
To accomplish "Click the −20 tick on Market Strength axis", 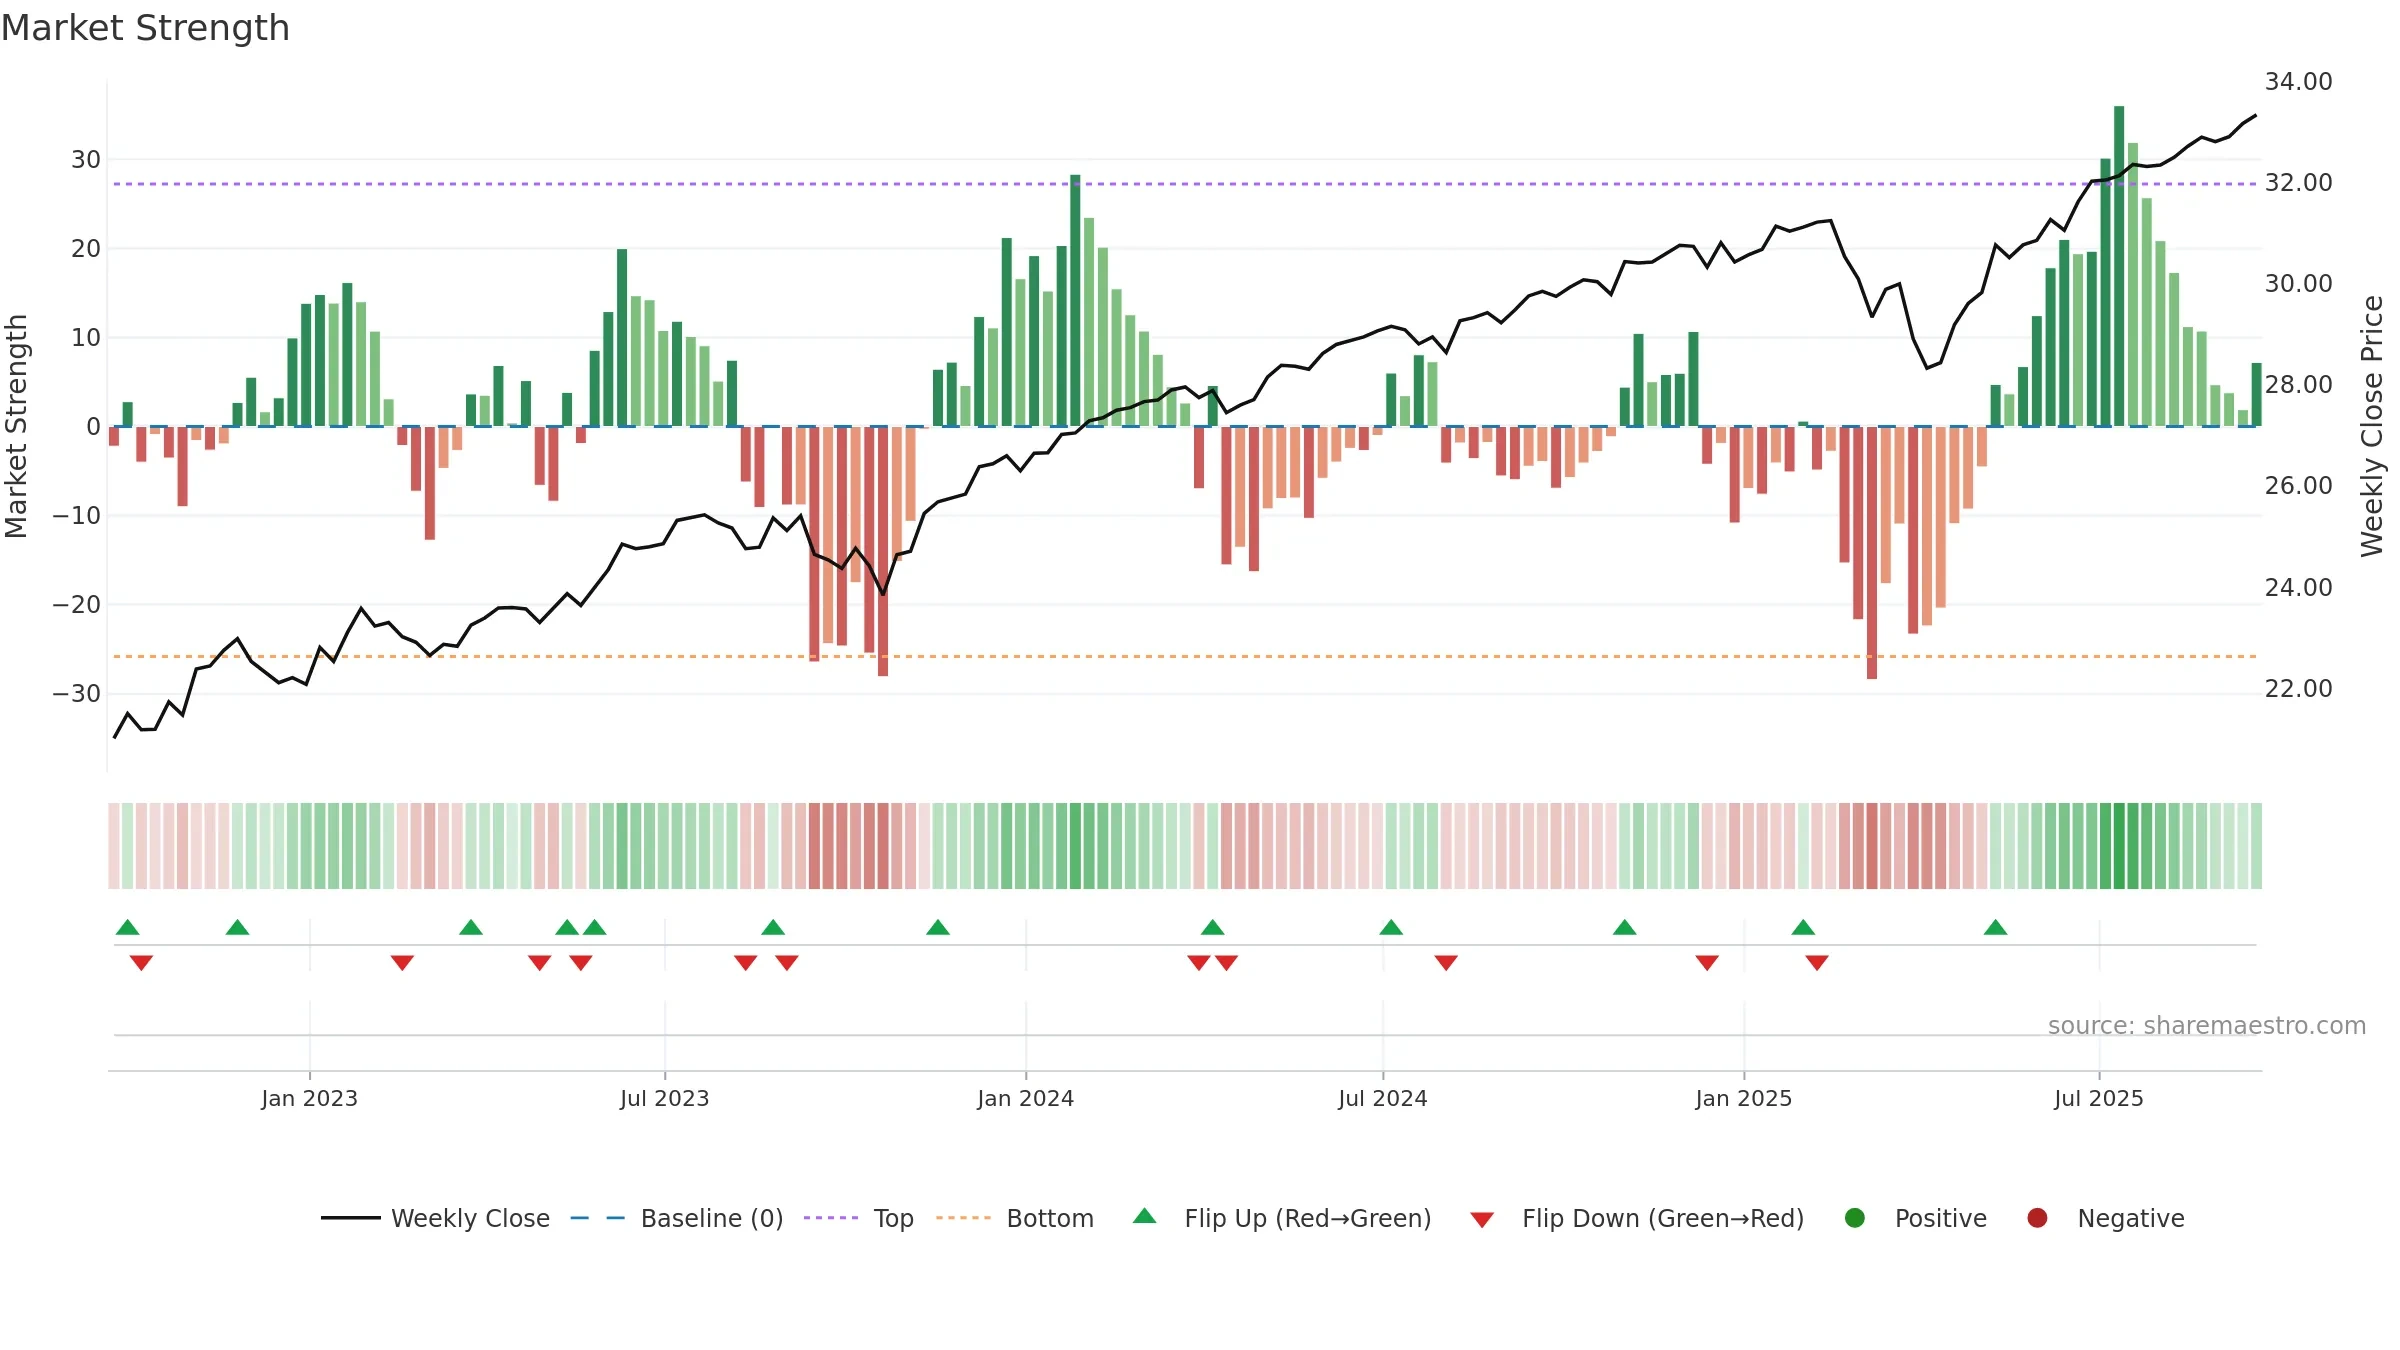I will [77, 604].
